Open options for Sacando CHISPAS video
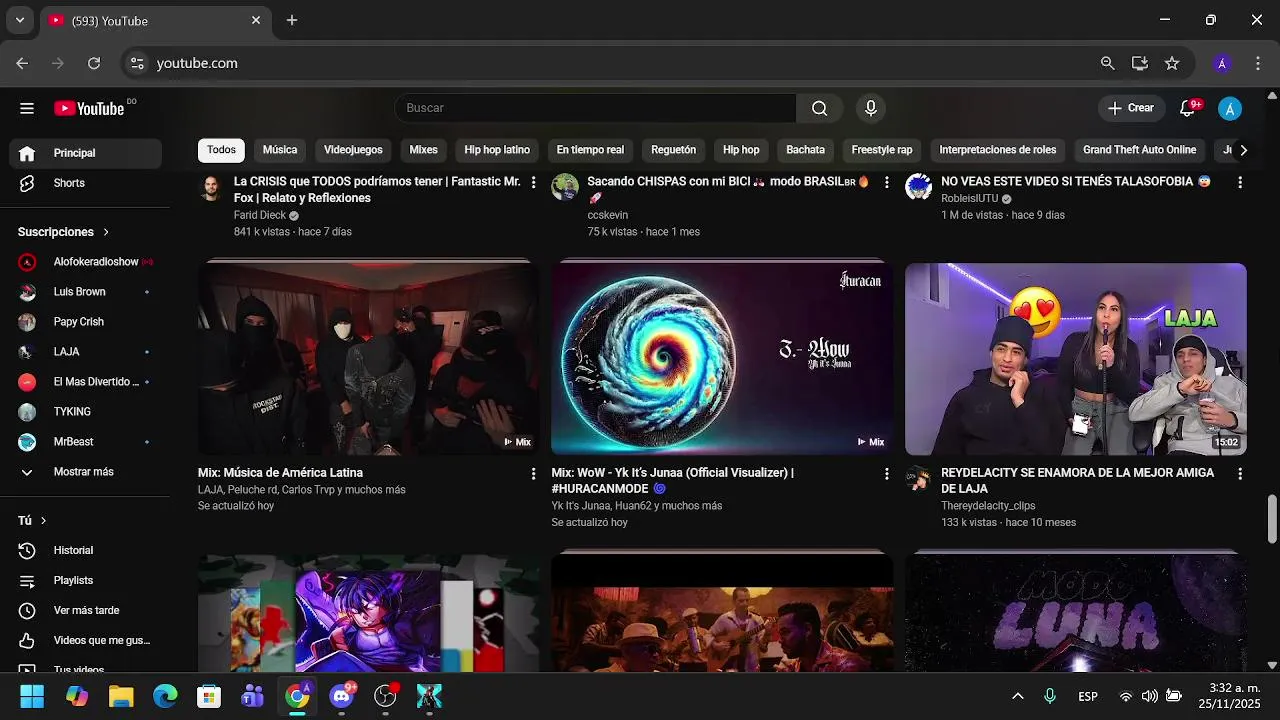1280x720 pixels. click(886, 182)
